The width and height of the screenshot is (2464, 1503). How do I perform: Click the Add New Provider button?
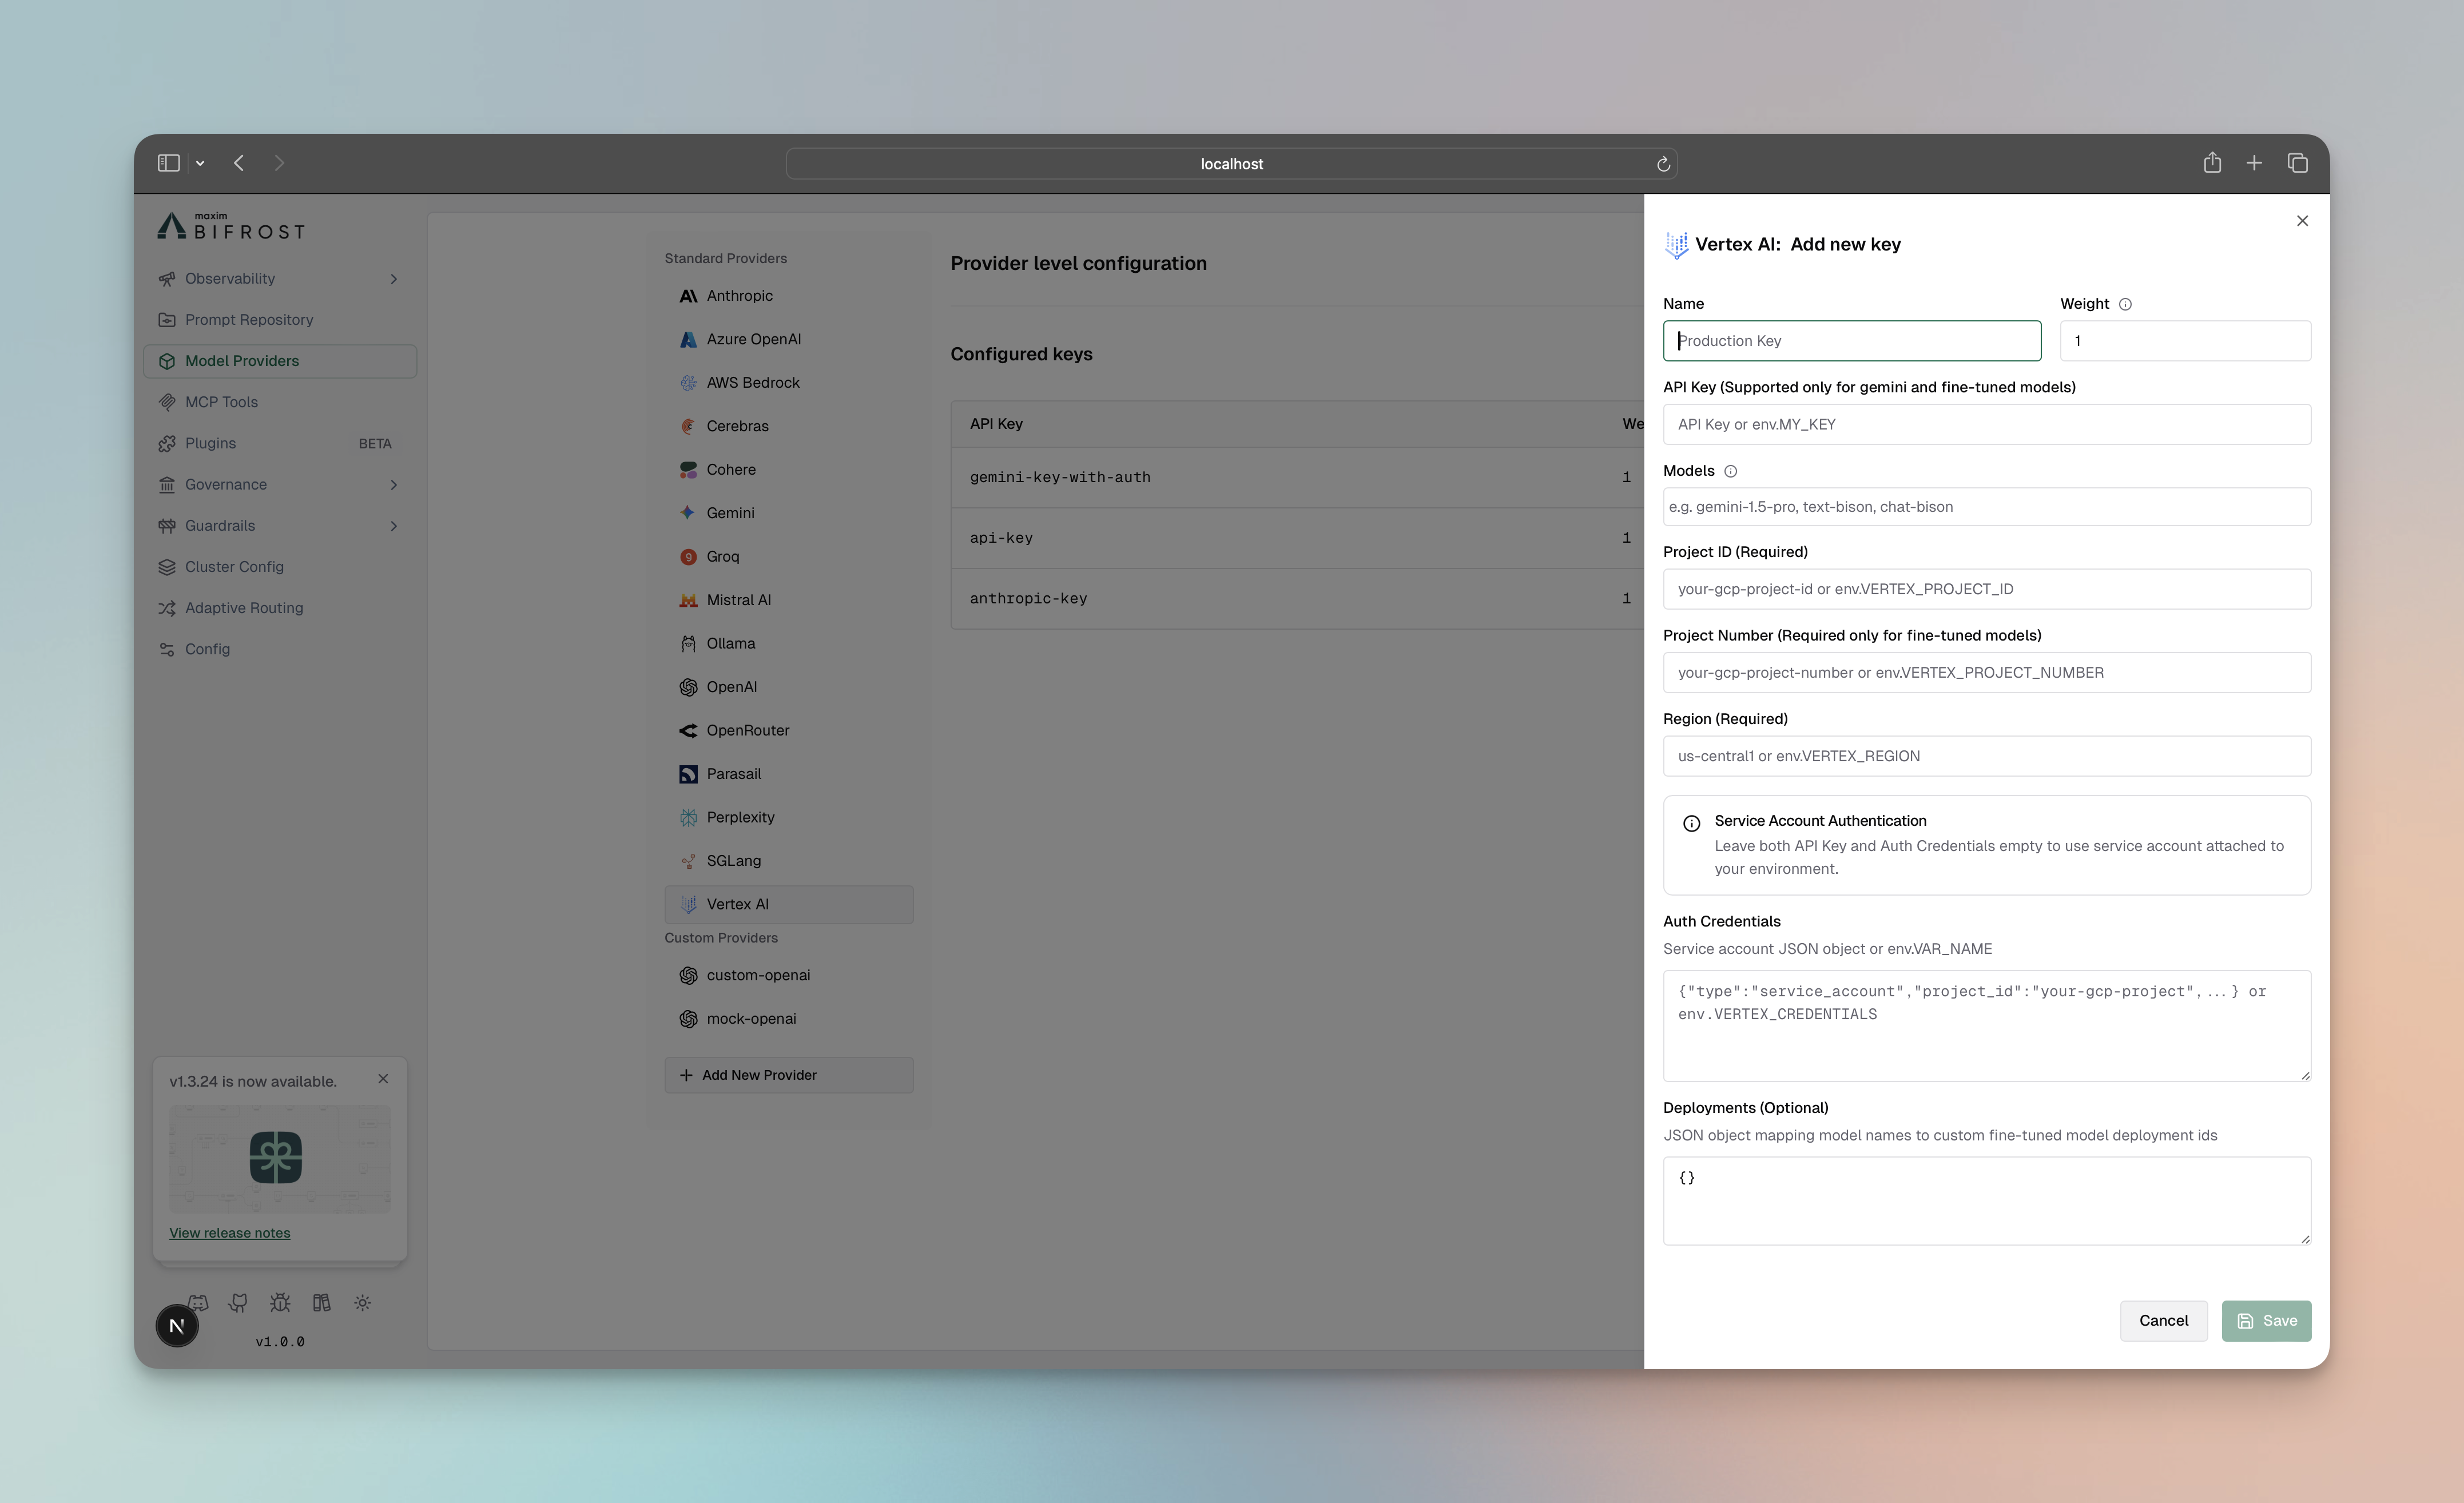click(789, 1074)
